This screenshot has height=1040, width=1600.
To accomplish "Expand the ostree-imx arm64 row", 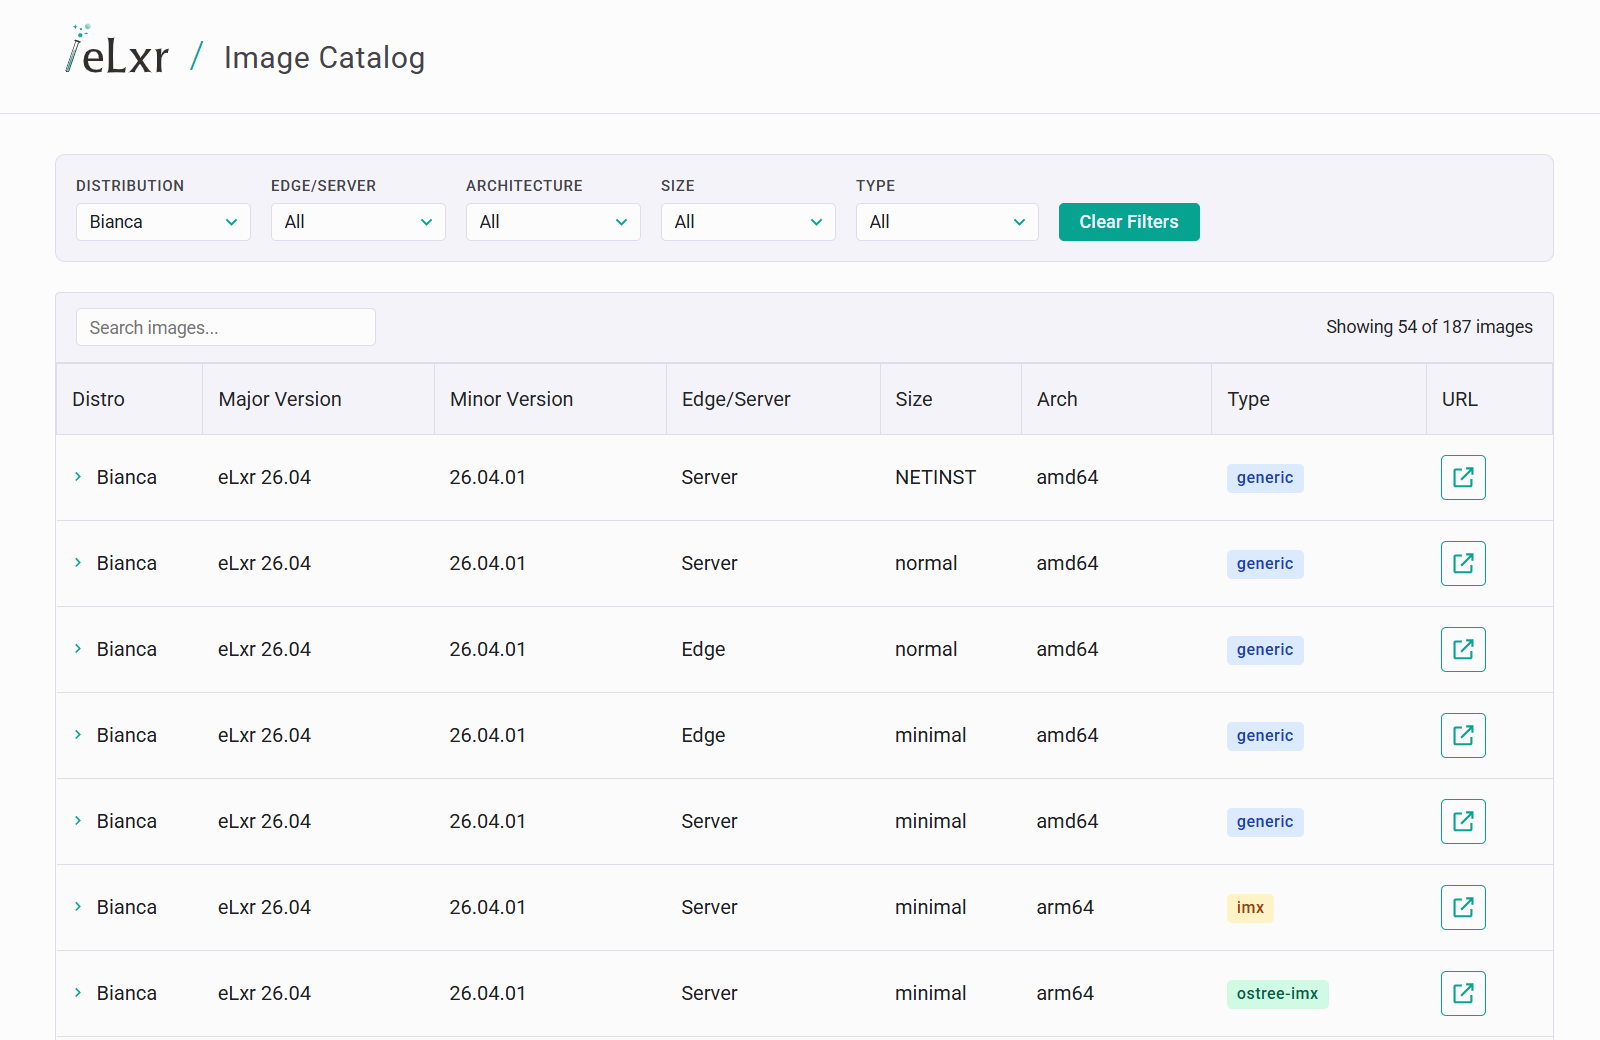I will [78, 993].
